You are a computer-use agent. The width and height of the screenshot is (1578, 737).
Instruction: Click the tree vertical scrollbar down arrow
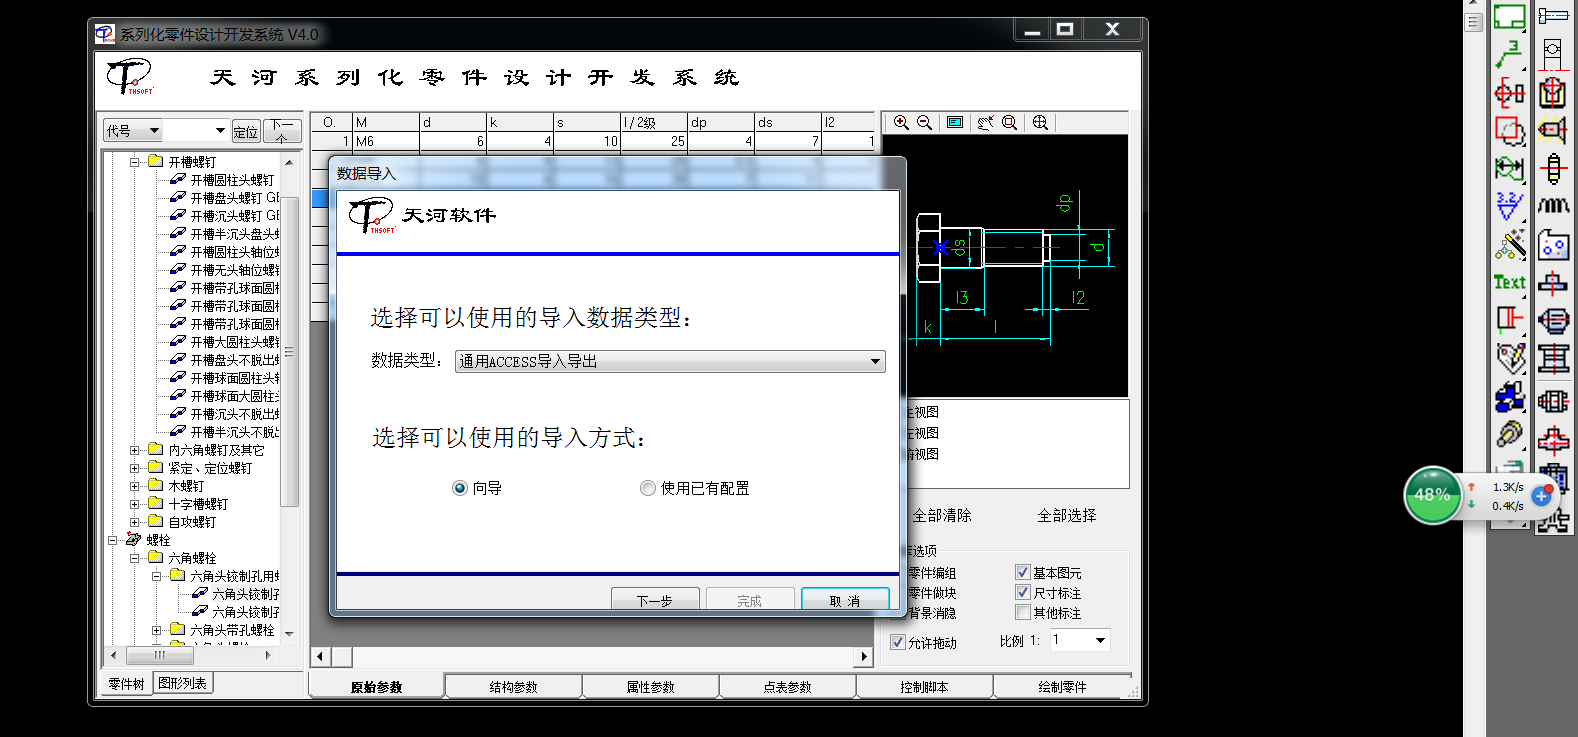pos(289,633)
